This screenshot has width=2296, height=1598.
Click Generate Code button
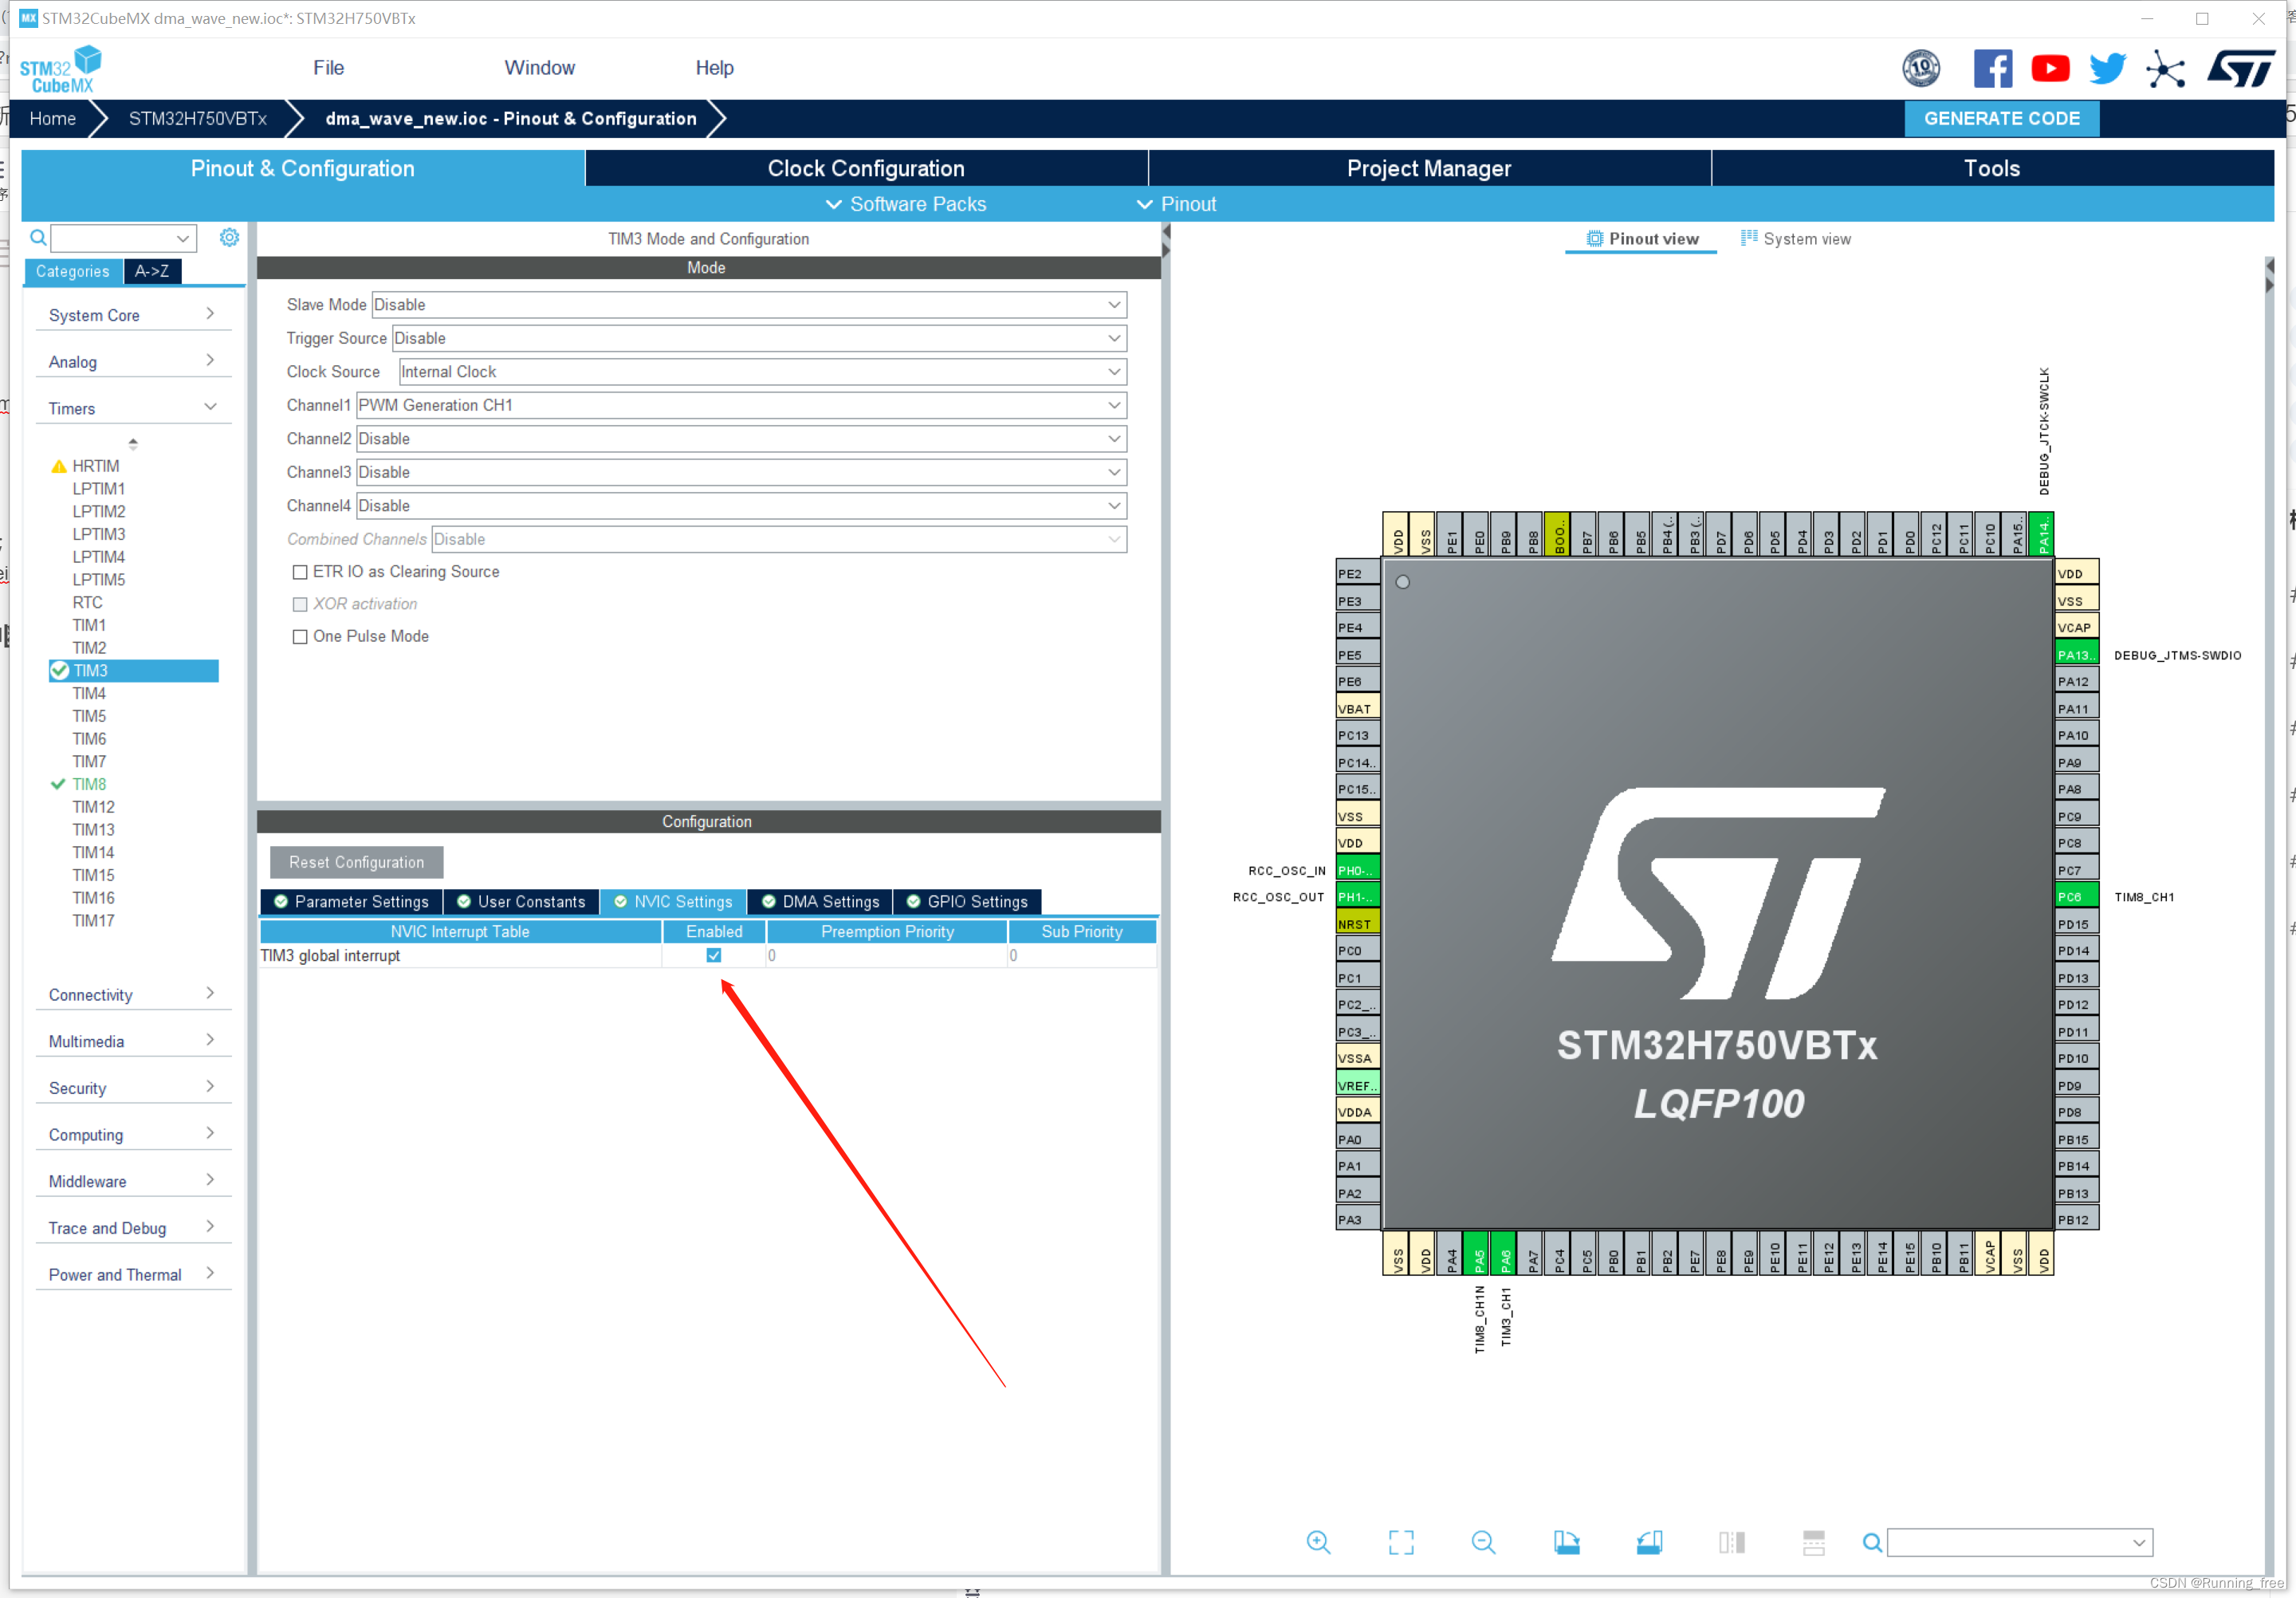[x=2003, y=117]
